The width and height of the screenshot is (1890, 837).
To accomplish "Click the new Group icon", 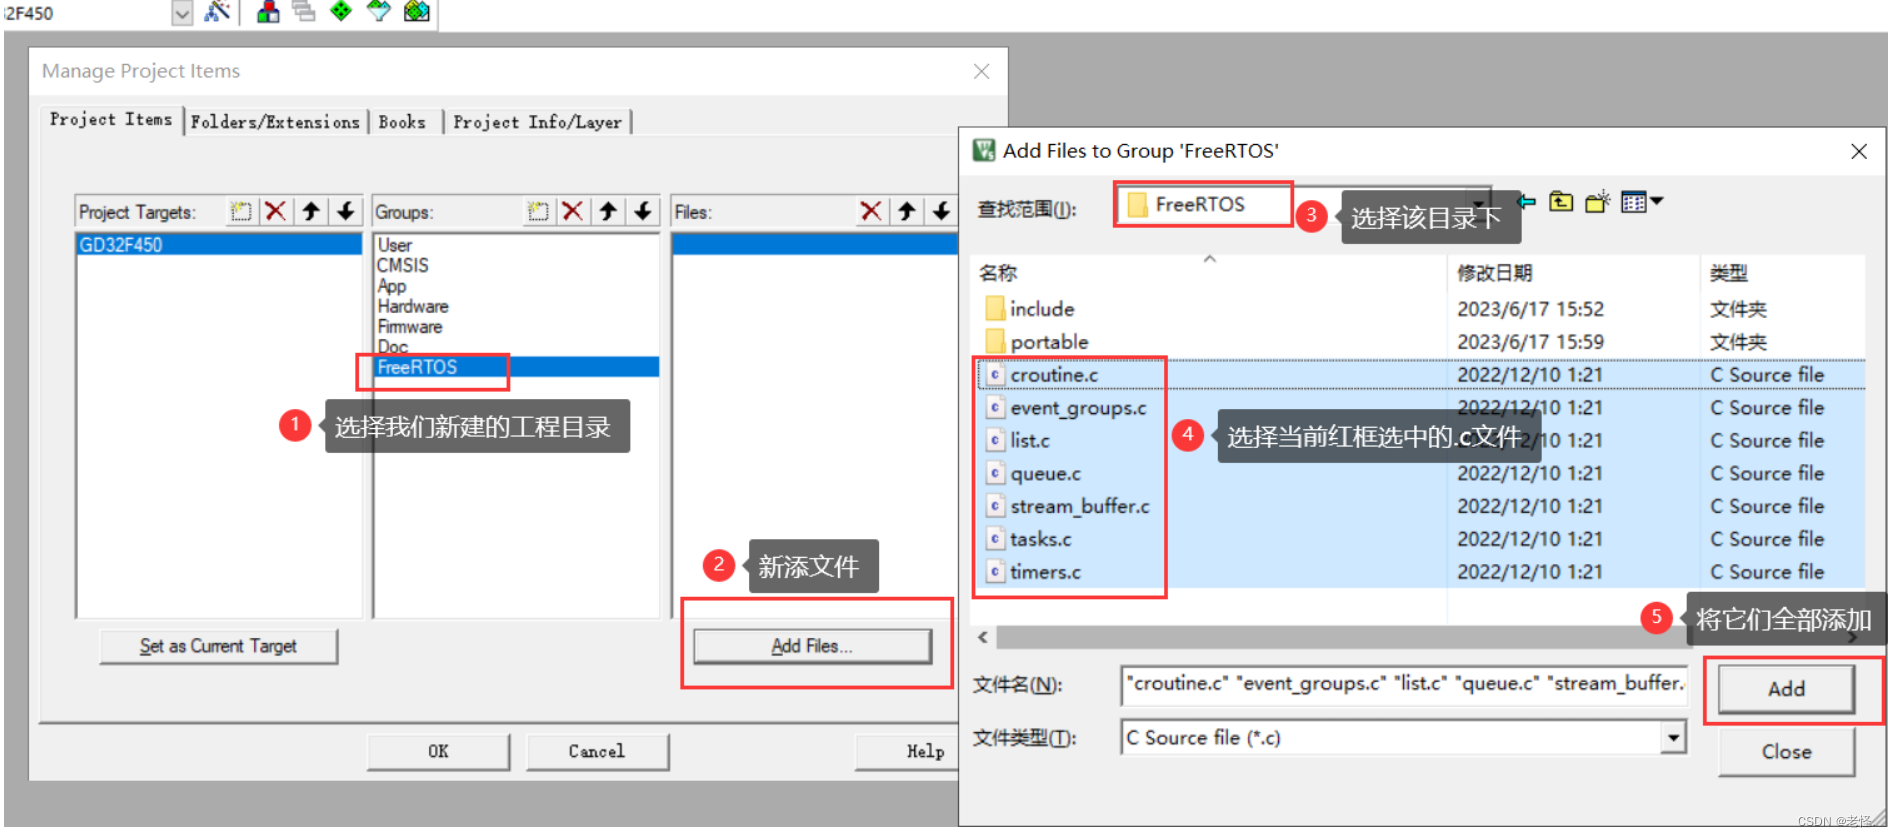I will (x=538, y=211).
